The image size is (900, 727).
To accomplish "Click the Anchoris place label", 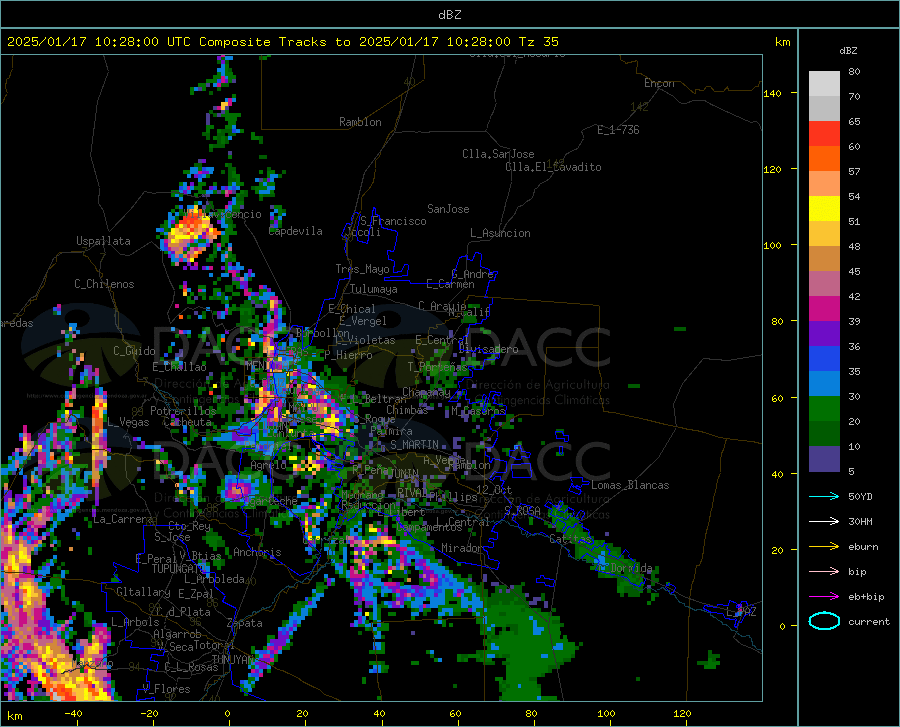I will (257, 553).
